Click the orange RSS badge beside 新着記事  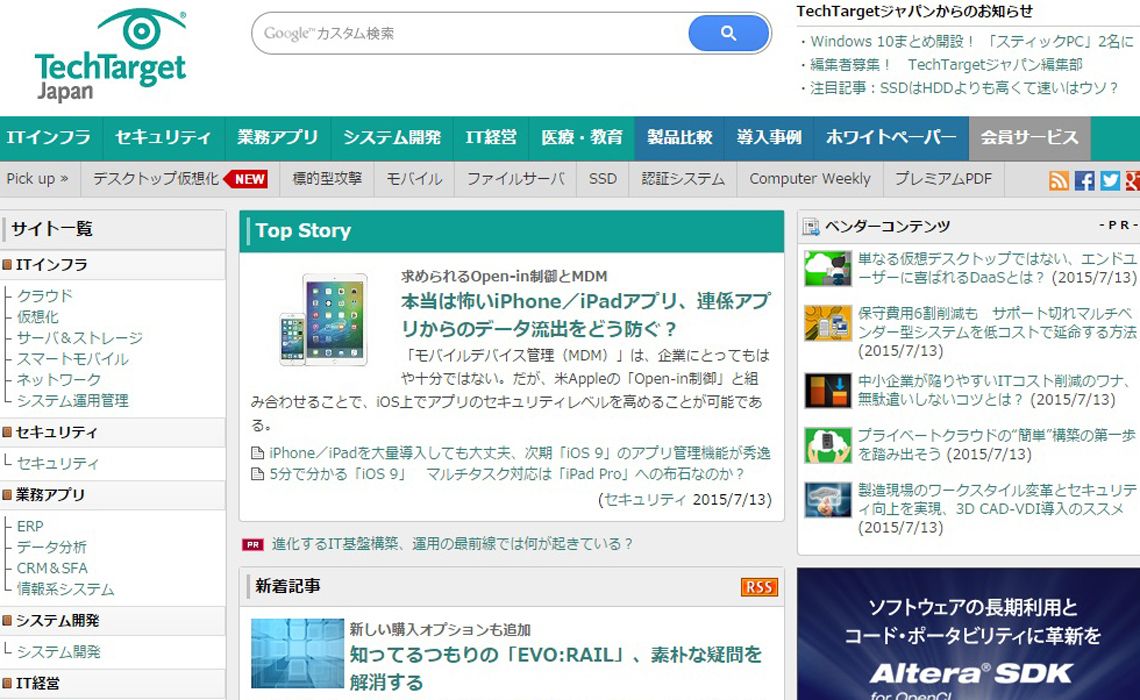tap(759, 587)
